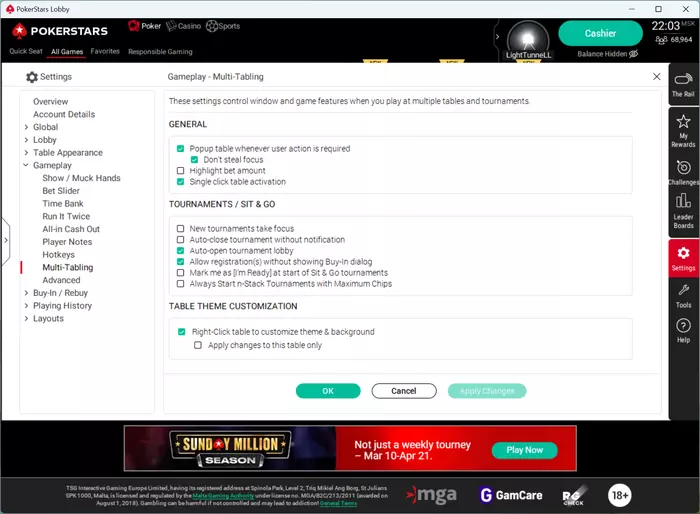Select All Games tab
Viewport: 700px width, 514px height.
click(x=67, y=51)
